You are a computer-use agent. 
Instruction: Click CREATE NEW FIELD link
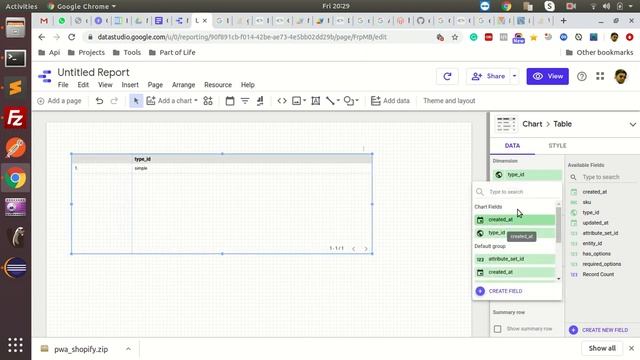coord(598,330)
